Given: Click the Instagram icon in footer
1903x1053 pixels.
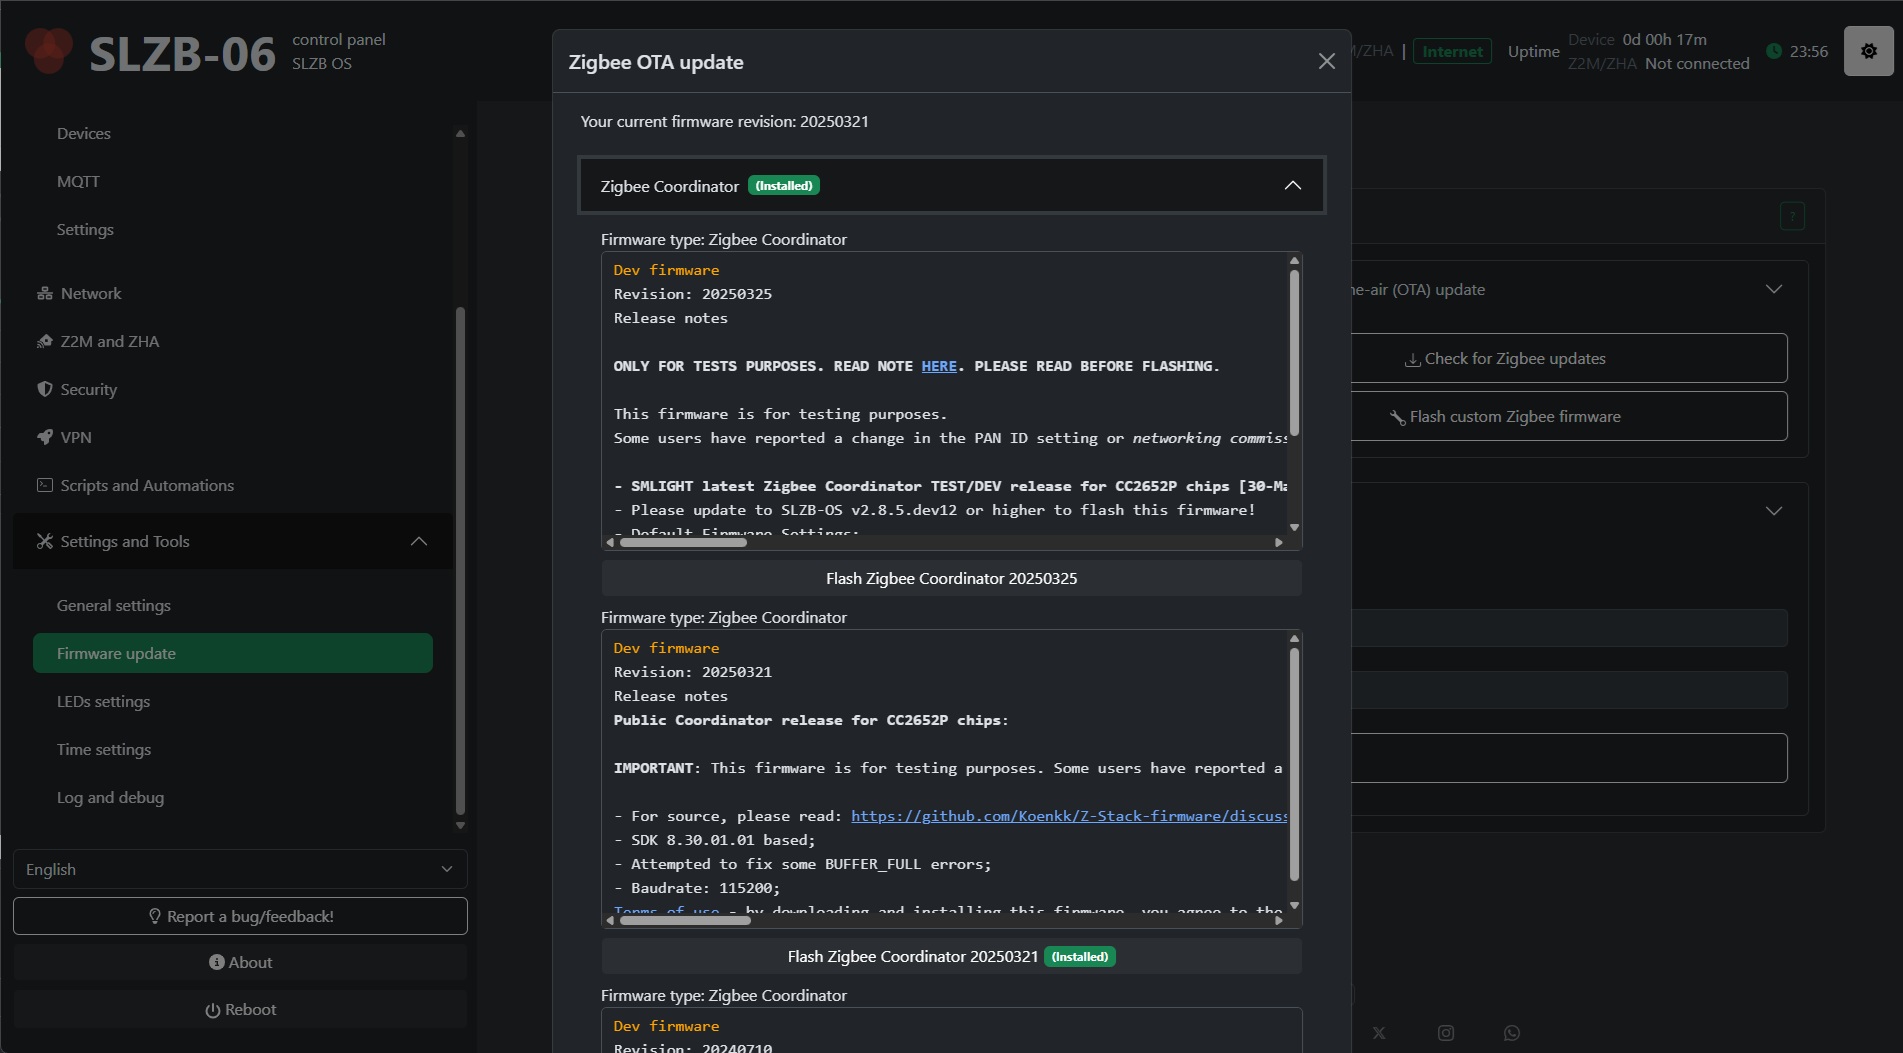Looking at the screenshot, I should 1445,1033.
